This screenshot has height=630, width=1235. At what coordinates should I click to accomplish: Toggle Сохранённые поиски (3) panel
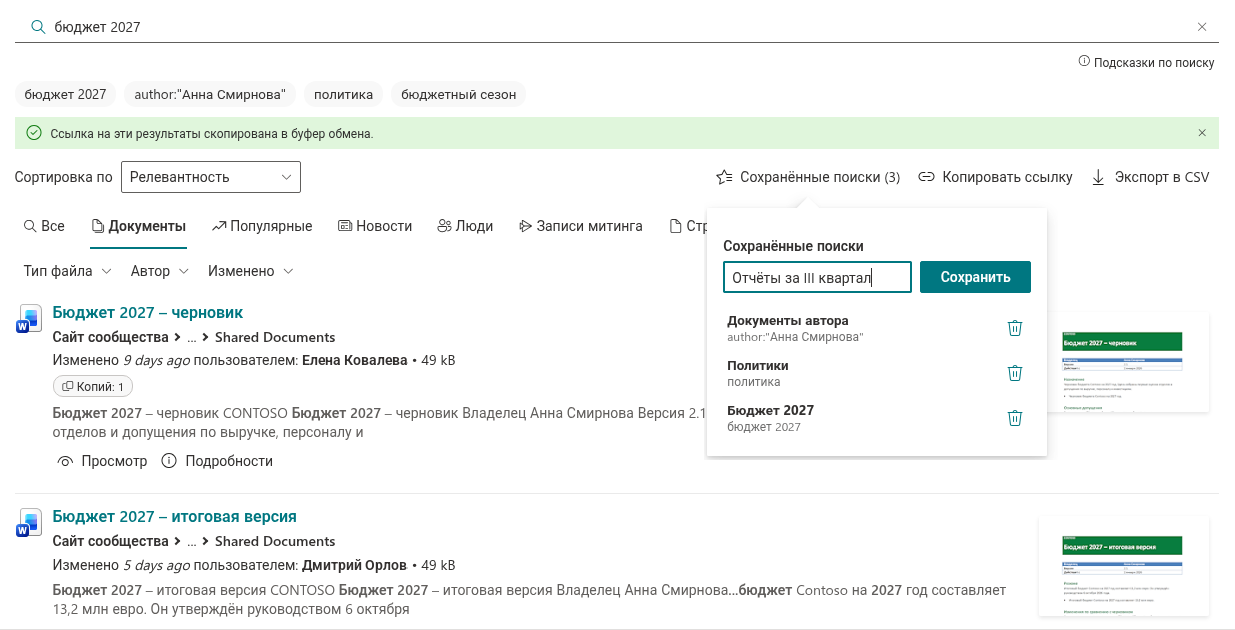coord(808,177)
